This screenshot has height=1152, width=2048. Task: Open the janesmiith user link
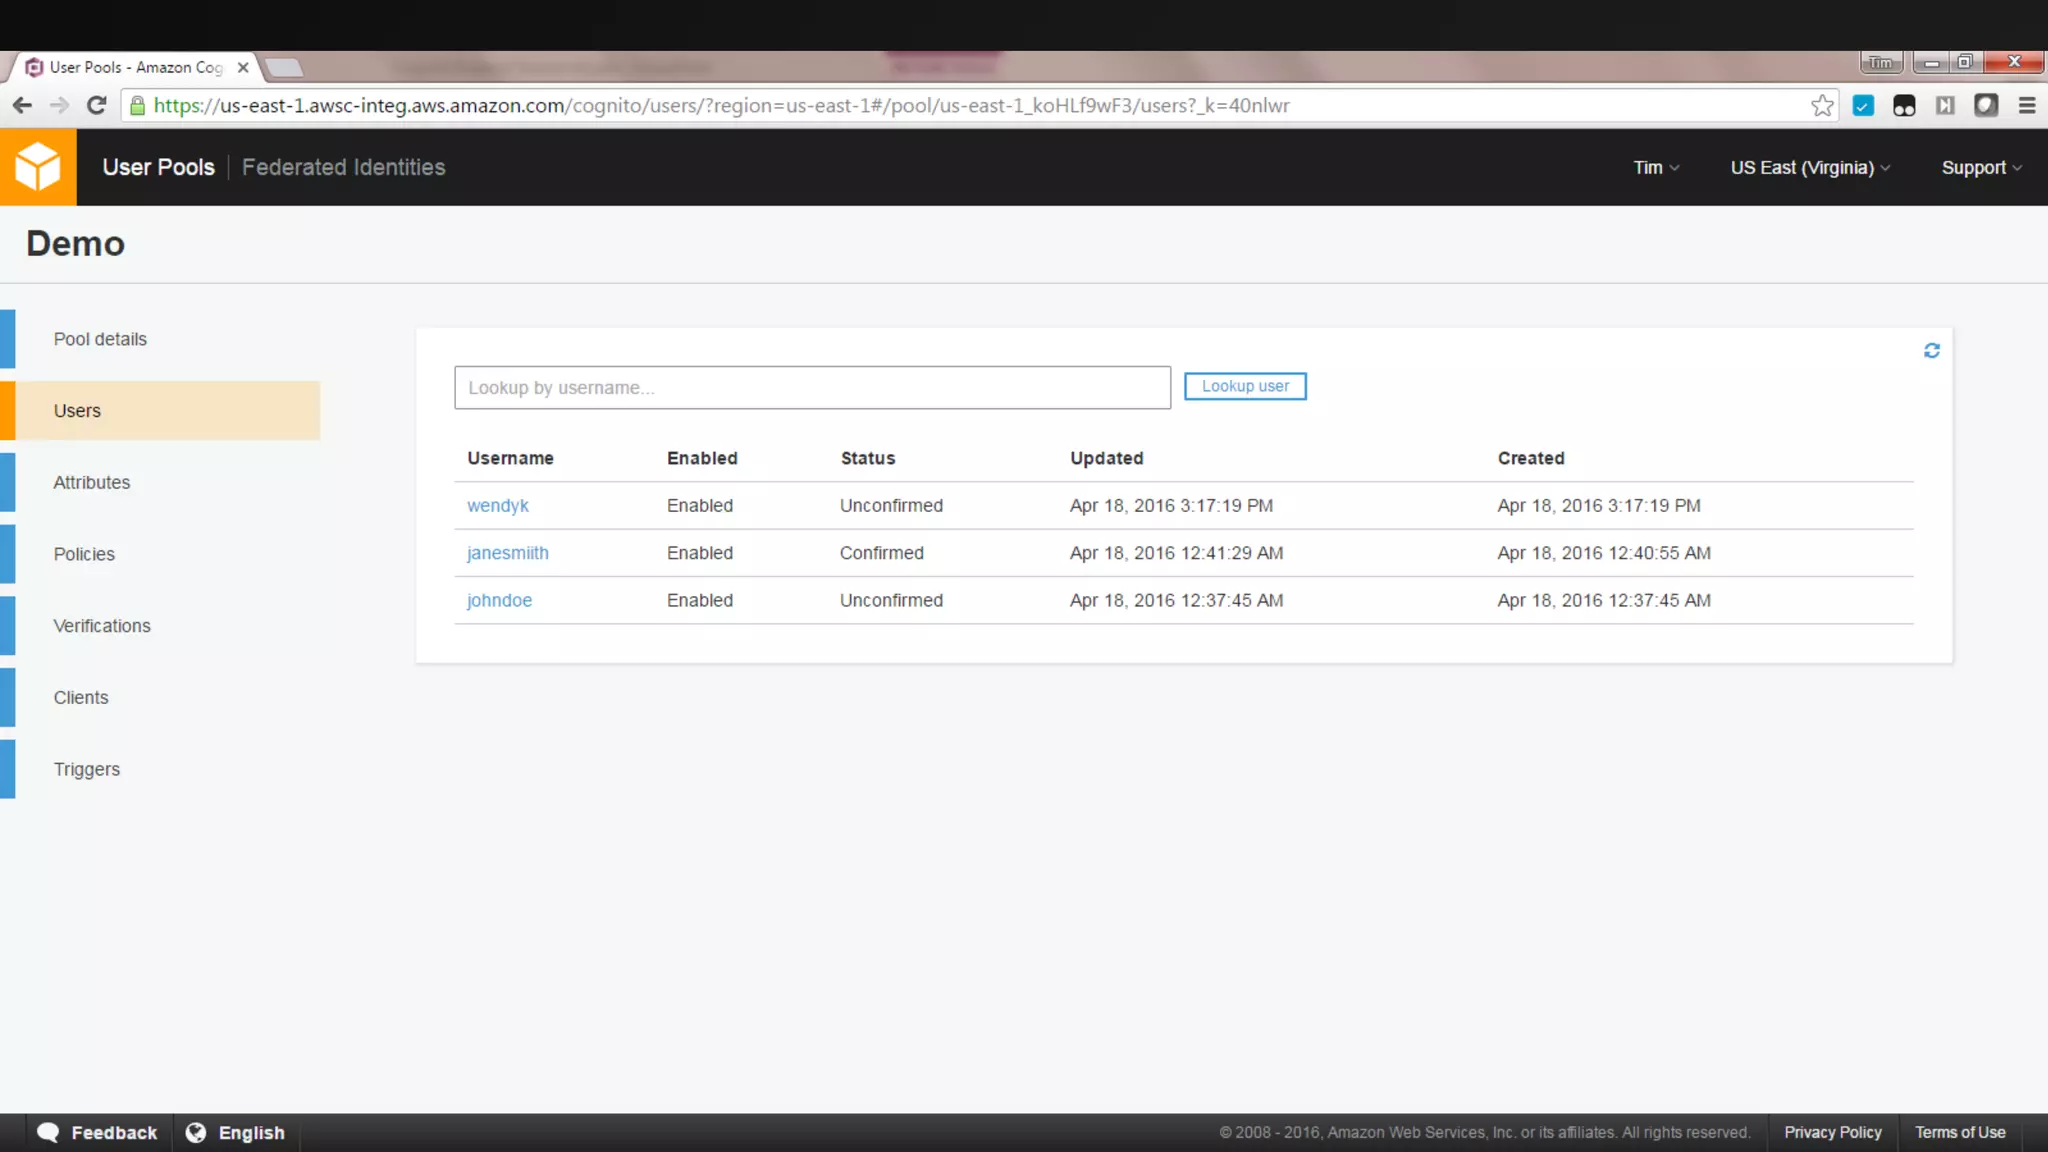pyautogui.click(x=507, y=553)
